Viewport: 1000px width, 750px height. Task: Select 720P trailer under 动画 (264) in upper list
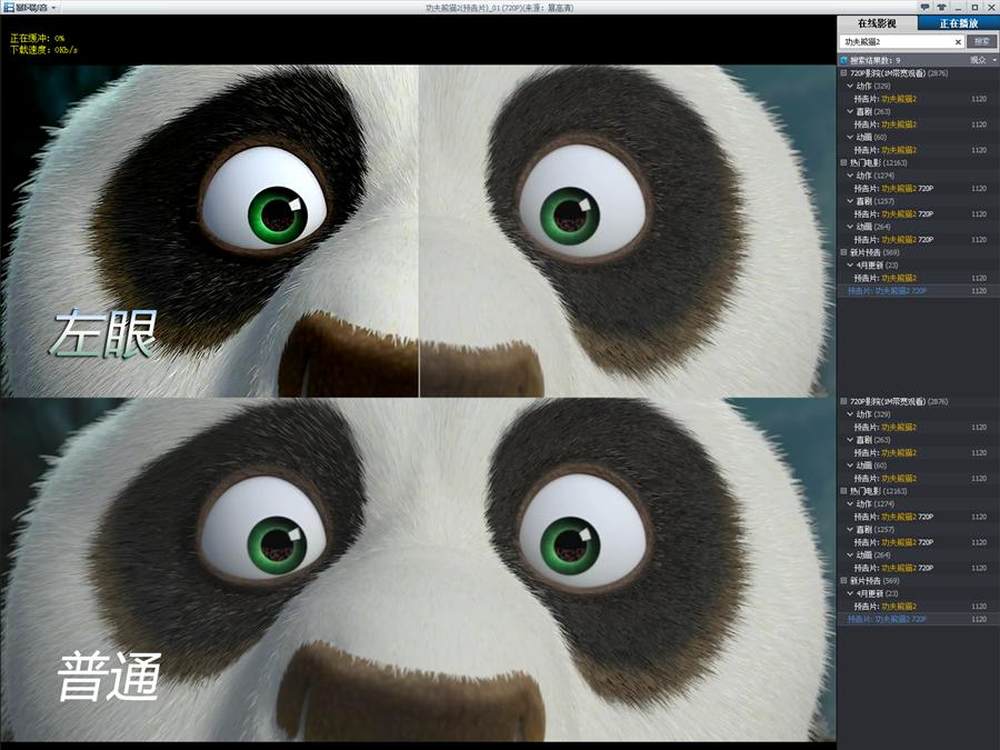(x=918, y=239)
